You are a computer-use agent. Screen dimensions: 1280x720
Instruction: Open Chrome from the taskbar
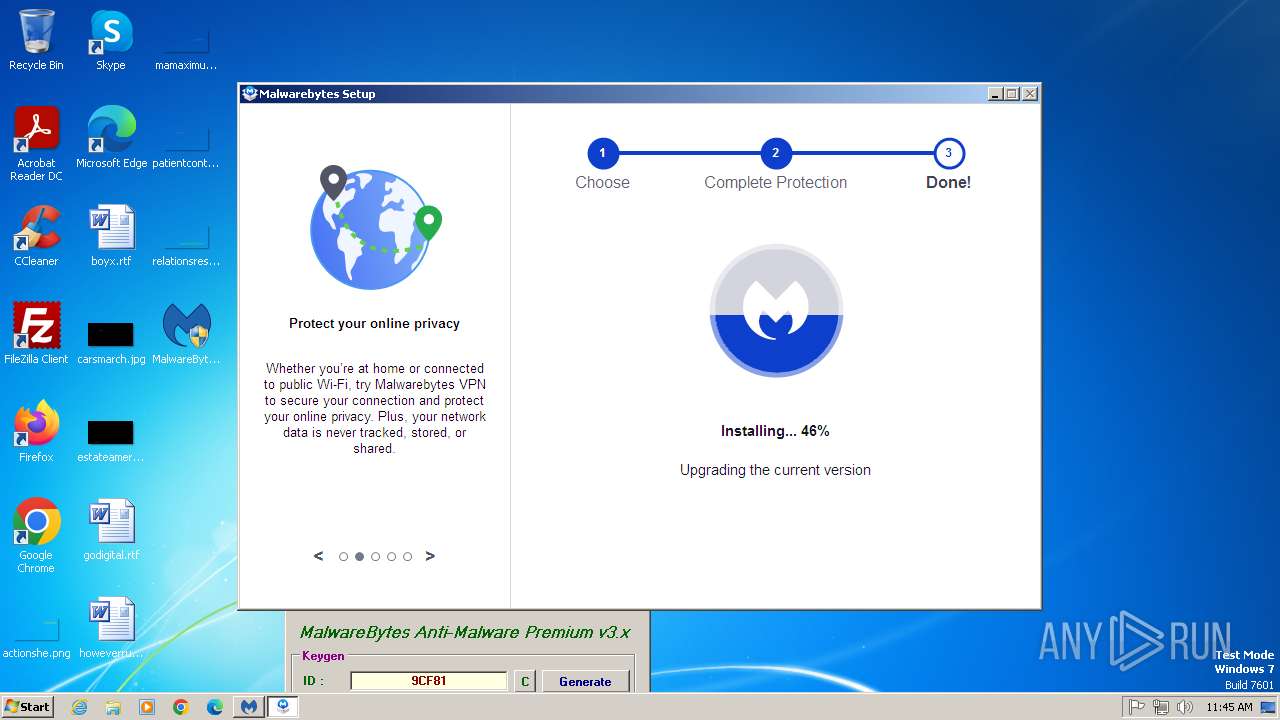pos(181,707)
